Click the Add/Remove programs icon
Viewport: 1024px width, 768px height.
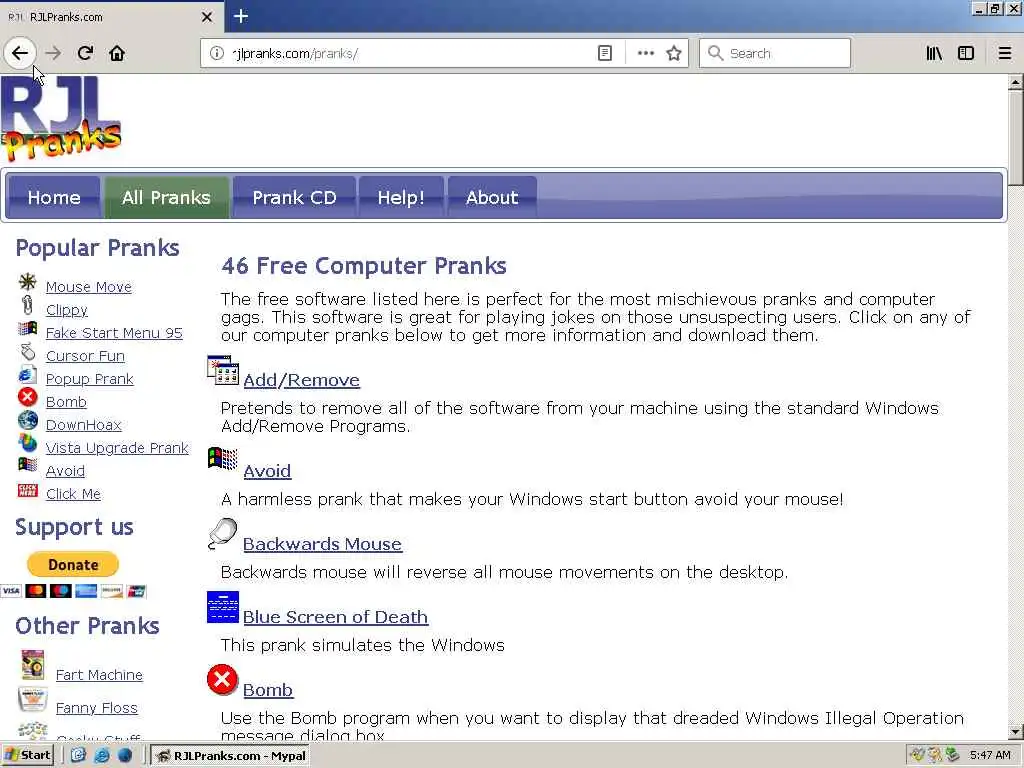[x=223, y=370]
